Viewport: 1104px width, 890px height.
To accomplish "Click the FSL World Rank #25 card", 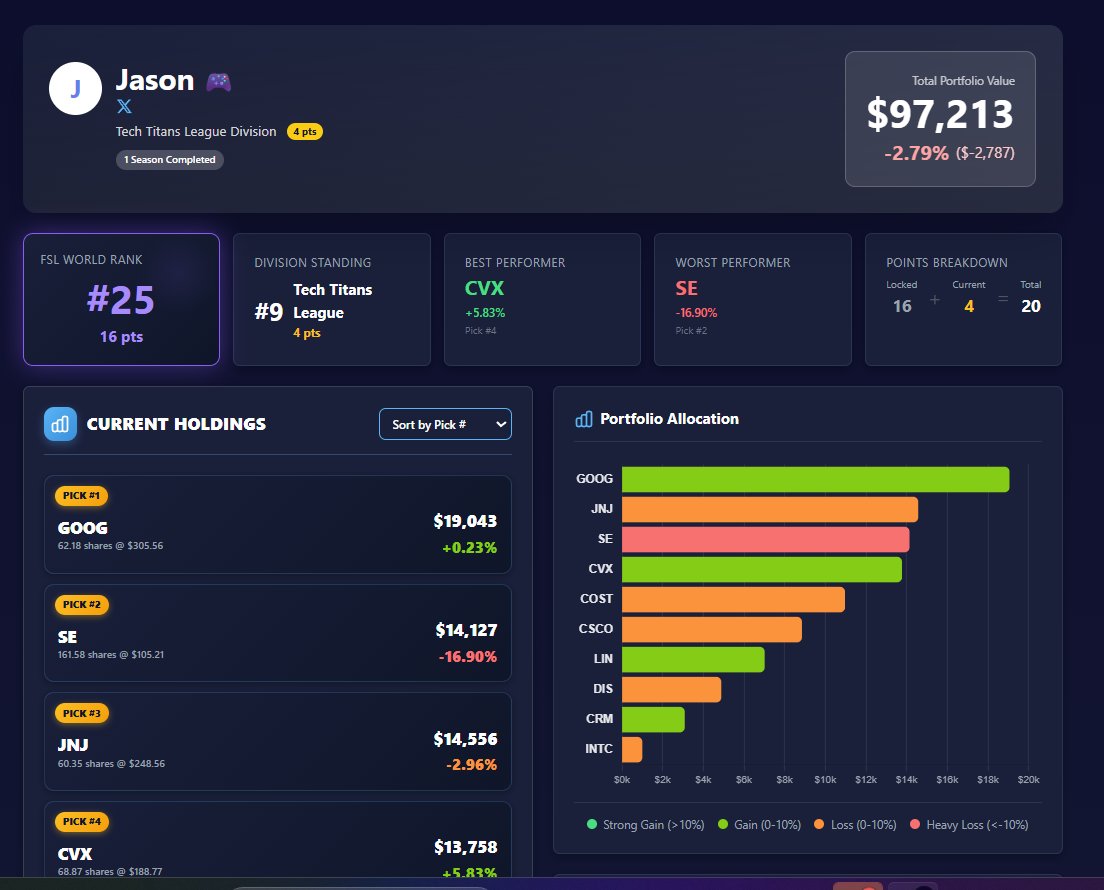I will [x=121, y=299].
